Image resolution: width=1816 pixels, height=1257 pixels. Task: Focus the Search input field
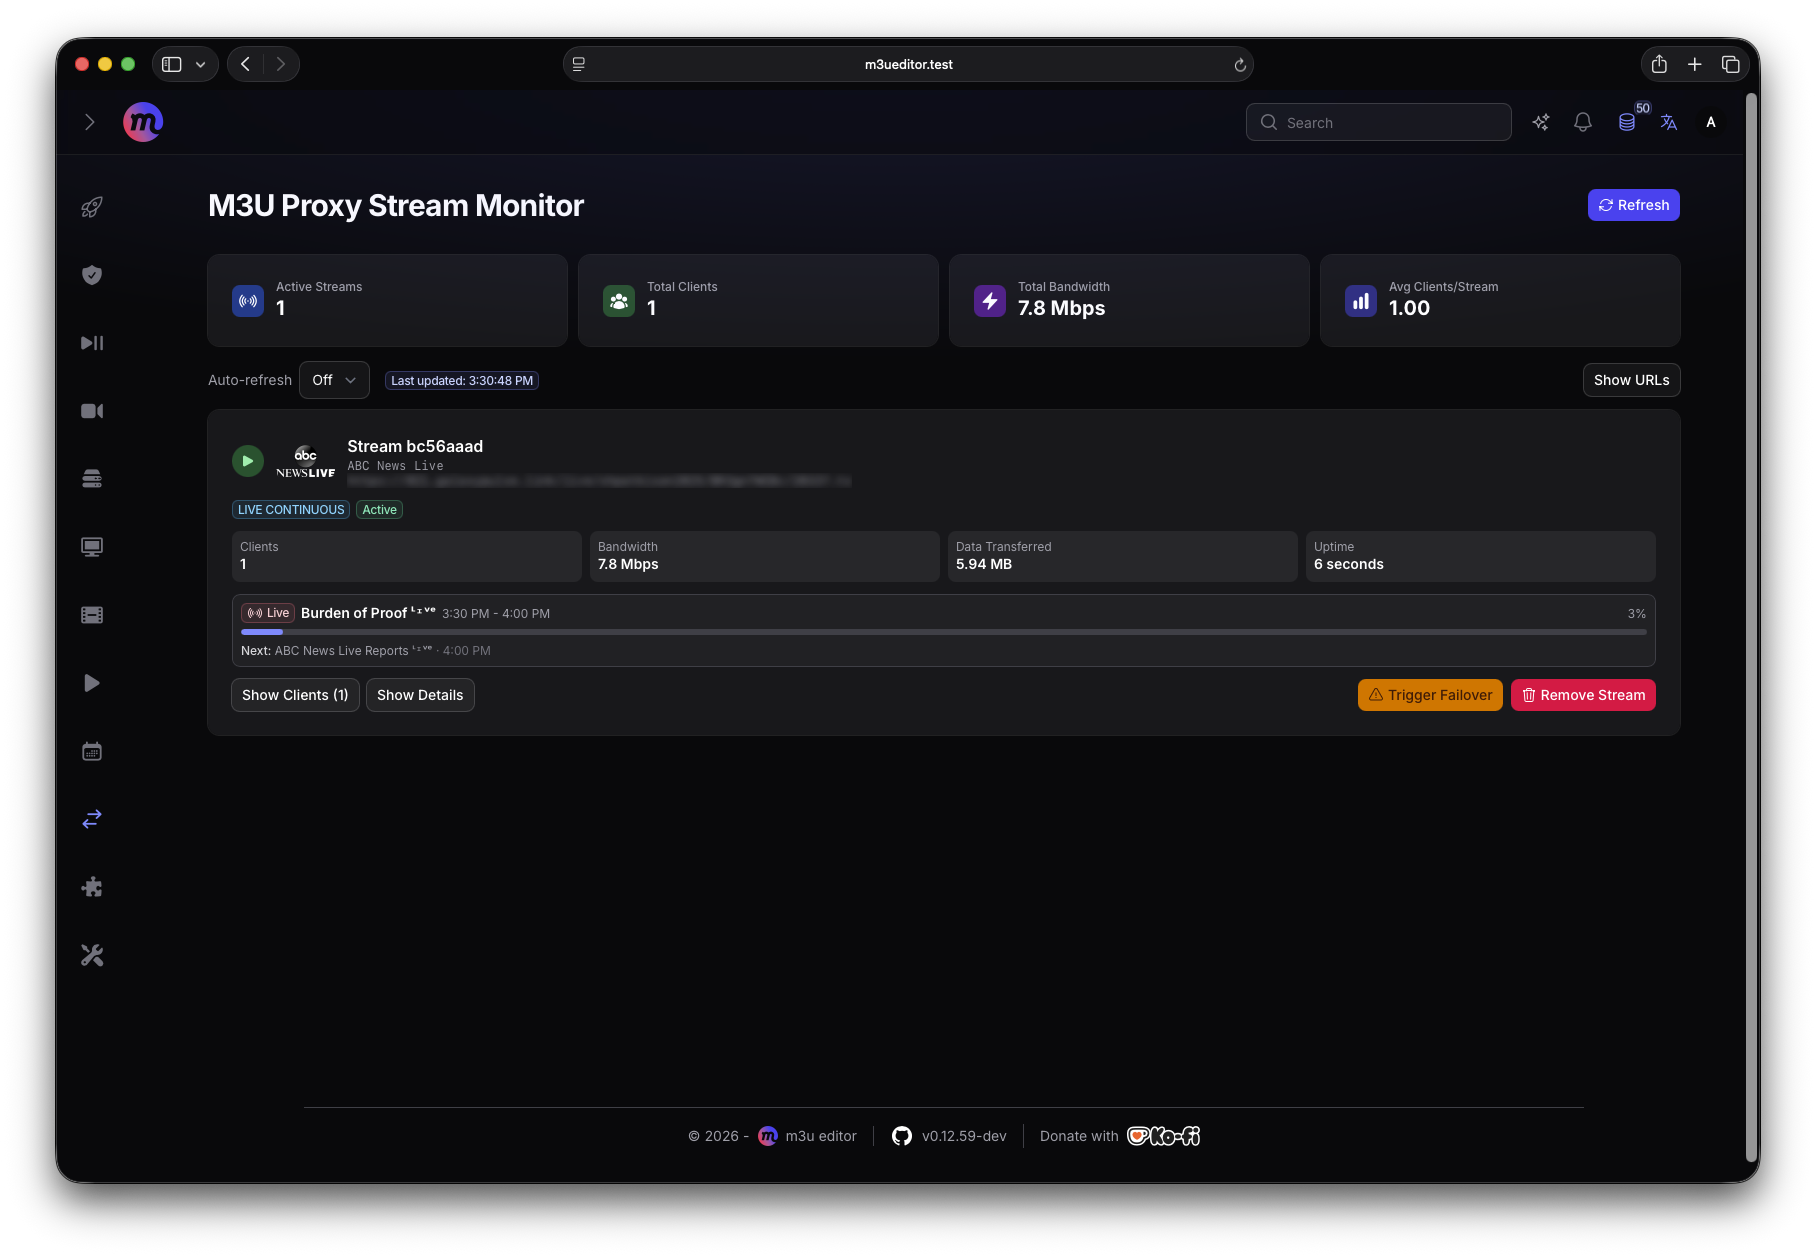tap(1378, 122)
